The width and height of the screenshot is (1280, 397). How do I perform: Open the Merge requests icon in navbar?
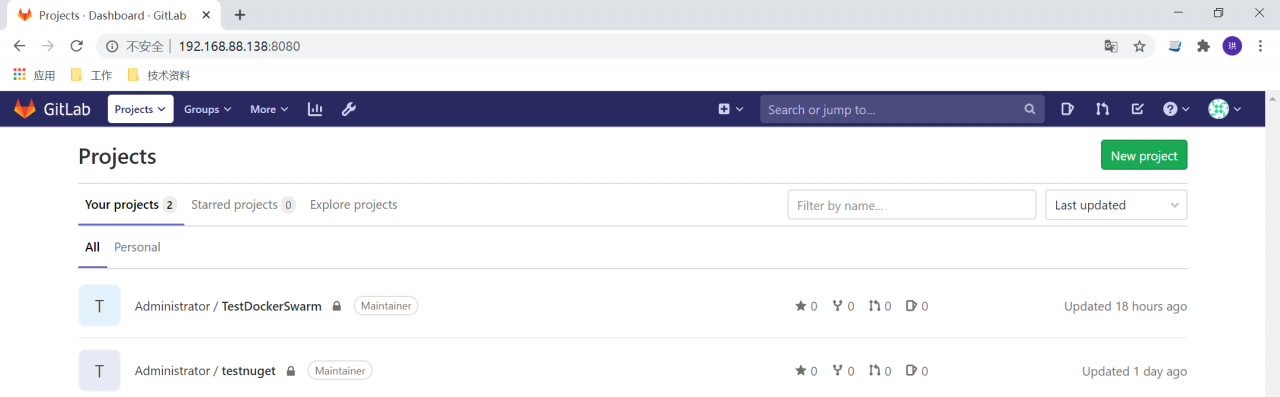(x=1102, y=109)
